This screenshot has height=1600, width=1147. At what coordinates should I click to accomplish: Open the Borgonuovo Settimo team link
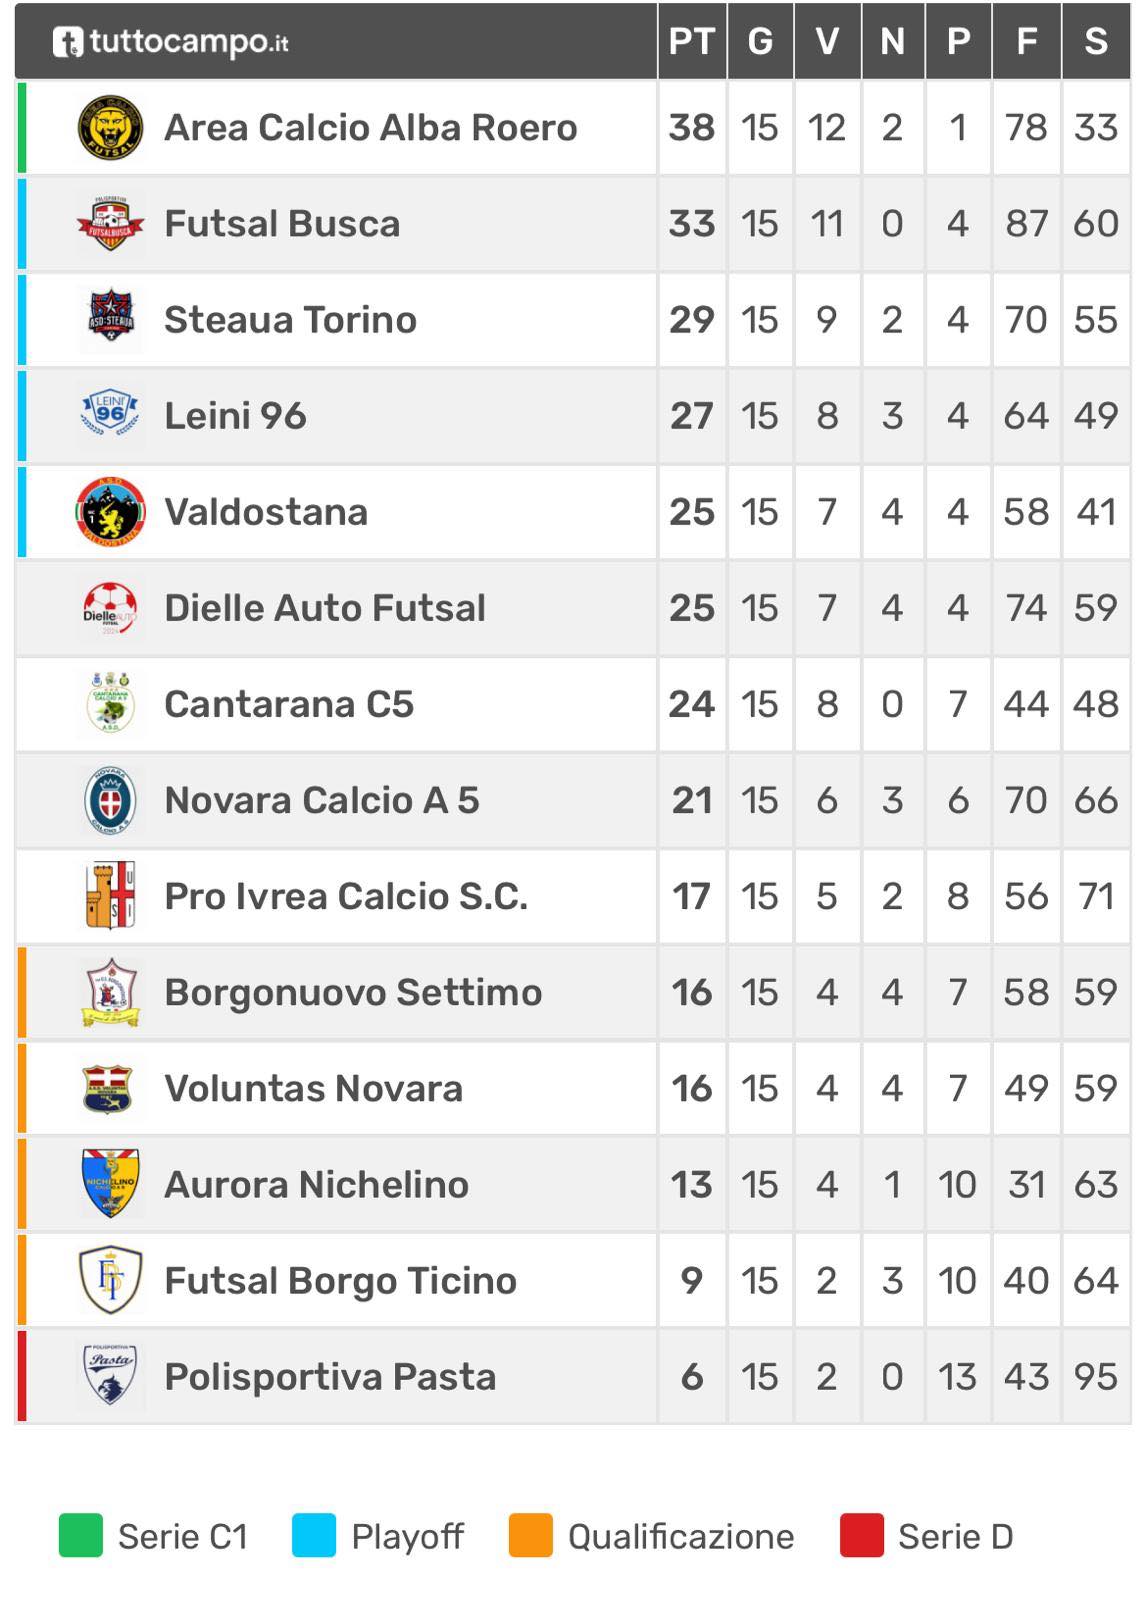[353, 992]
